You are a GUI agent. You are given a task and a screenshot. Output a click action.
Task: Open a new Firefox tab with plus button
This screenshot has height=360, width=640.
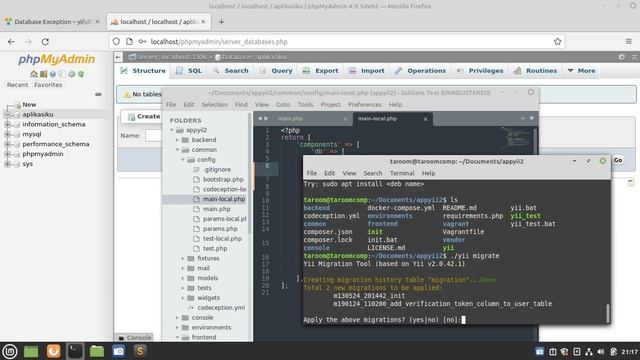click(221, 22)
